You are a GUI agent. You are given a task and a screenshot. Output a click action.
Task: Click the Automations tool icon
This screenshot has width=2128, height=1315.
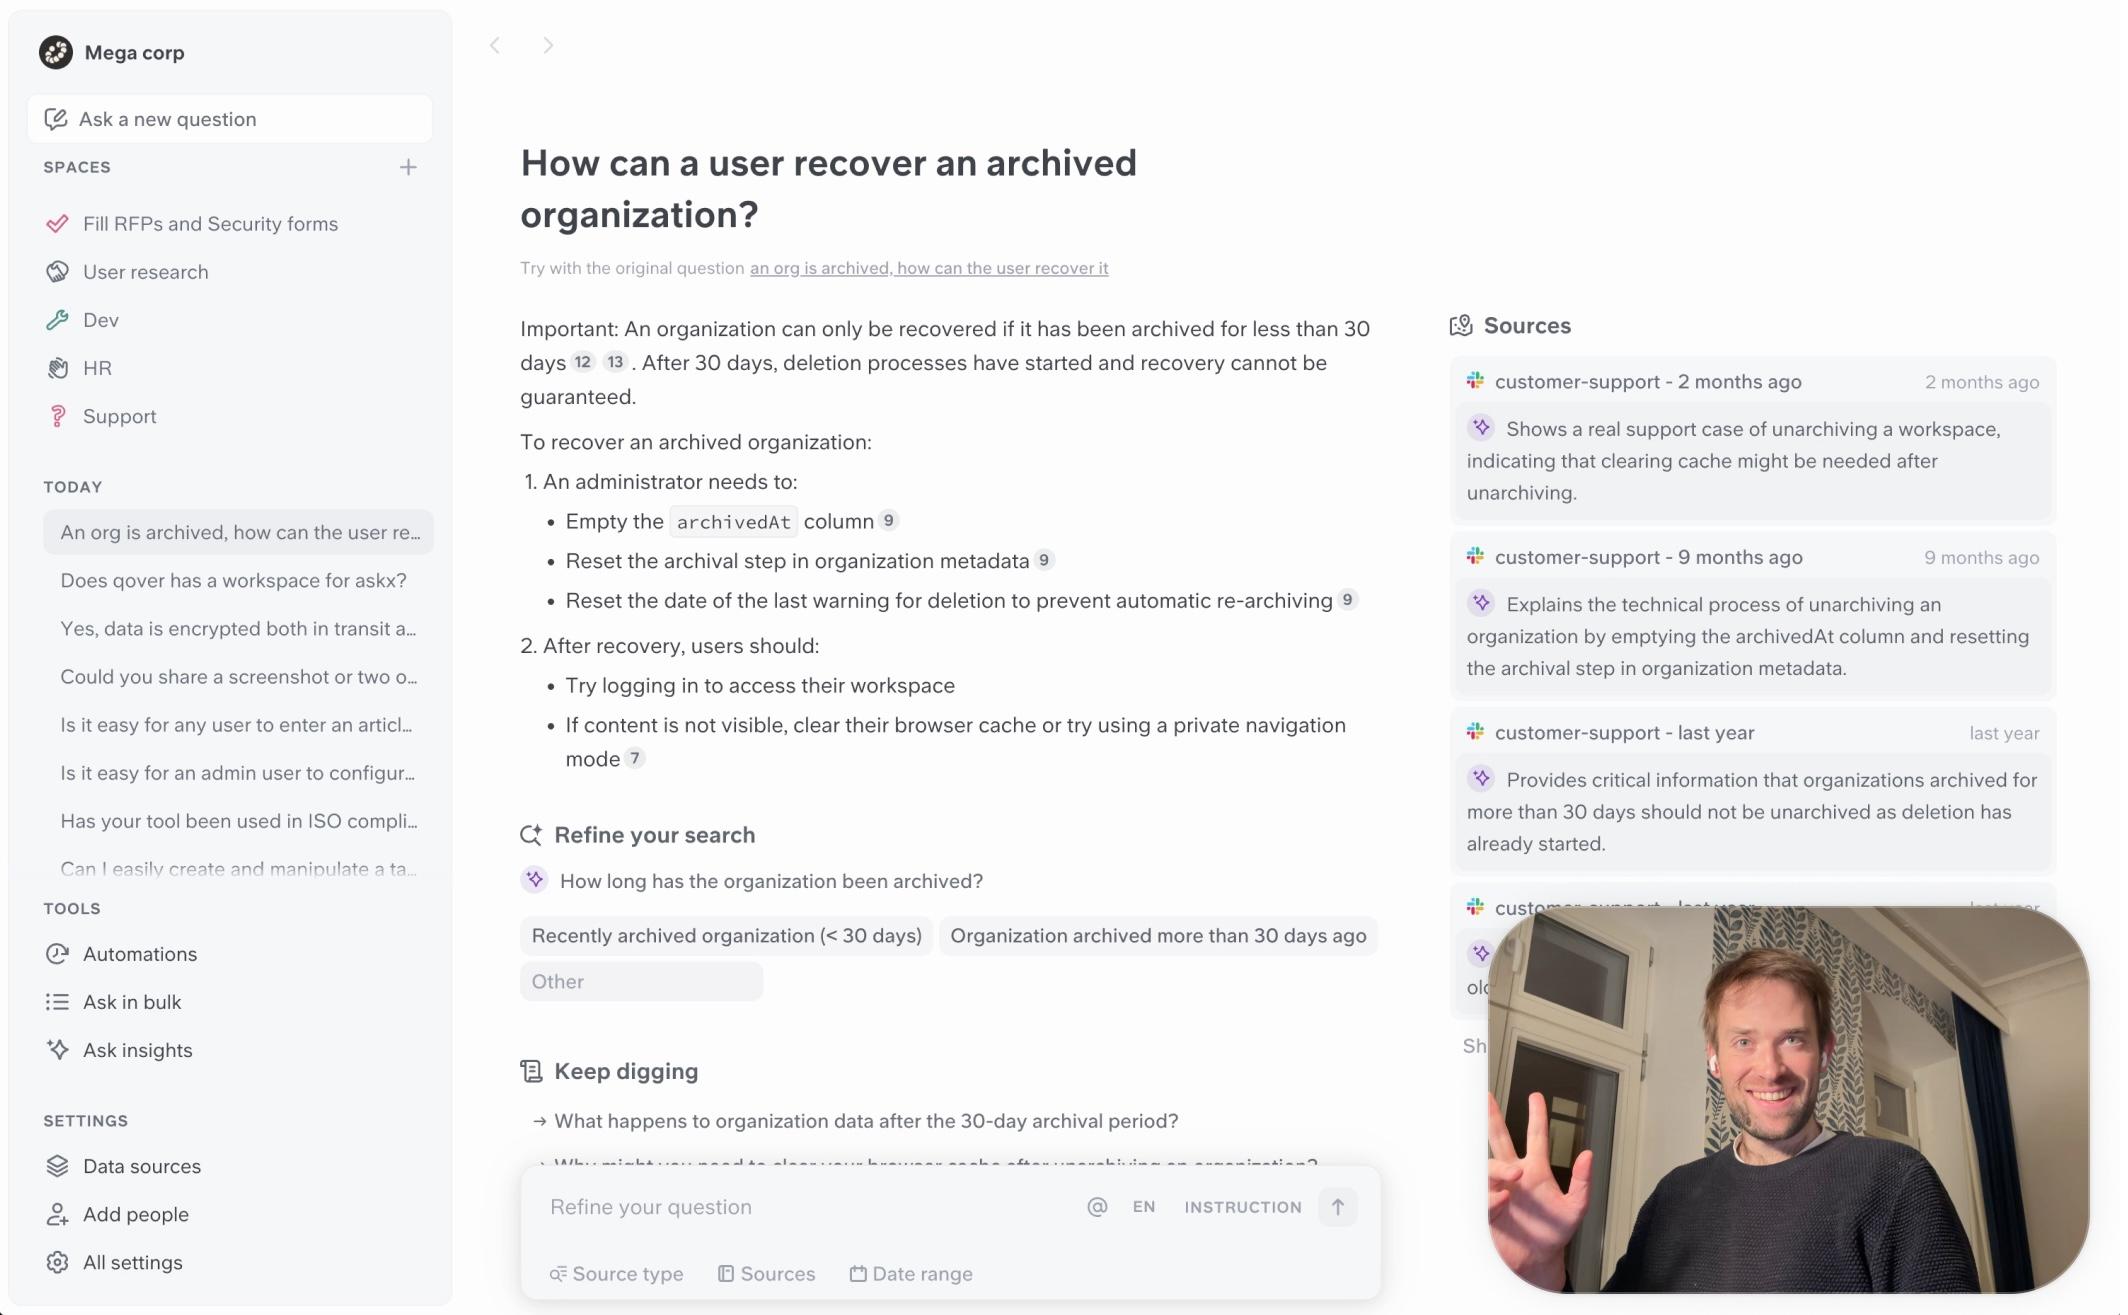click(x=56, y=955)
